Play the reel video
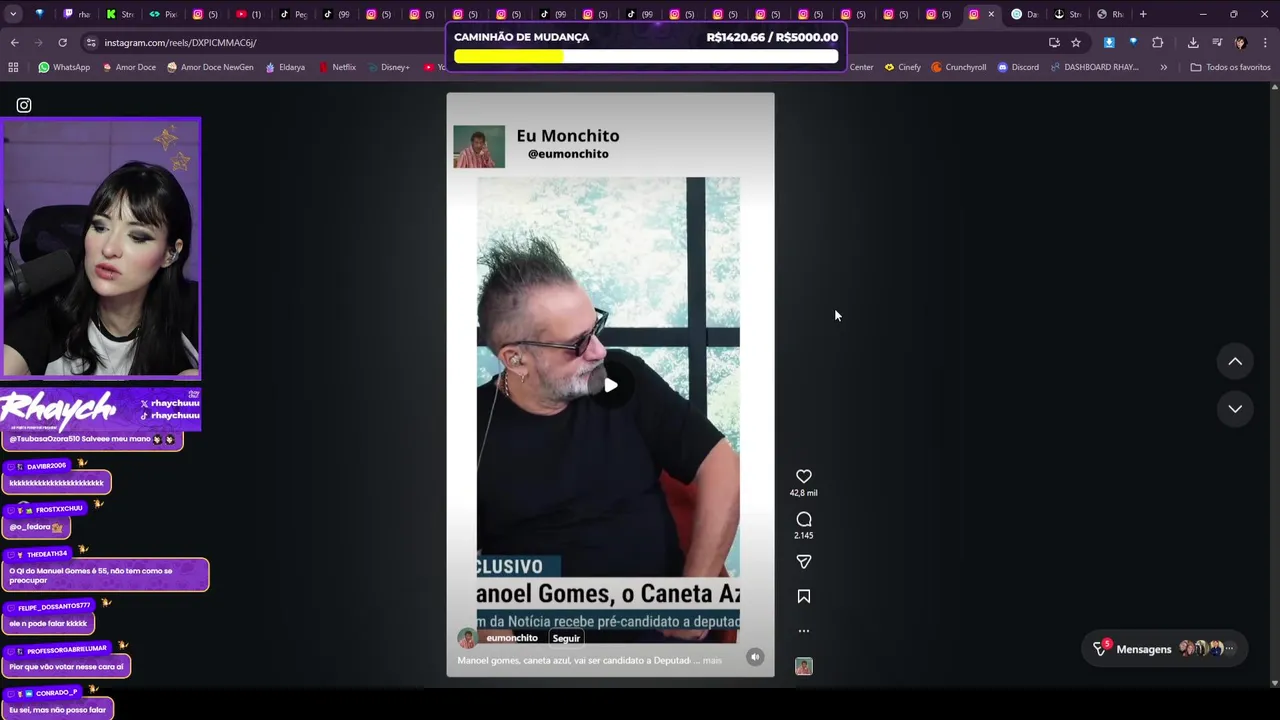 (610, 385)
